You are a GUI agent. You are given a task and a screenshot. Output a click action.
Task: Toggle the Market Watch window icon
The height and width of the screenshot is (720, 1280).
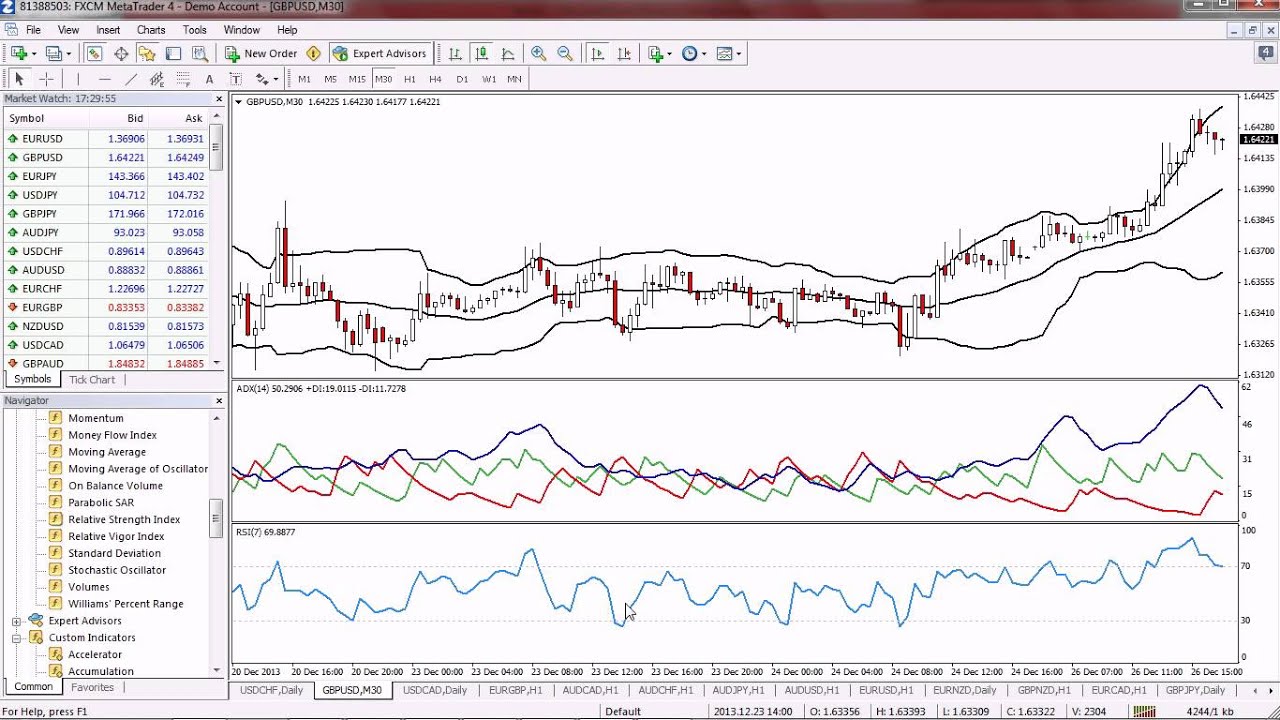coord(95,54)
